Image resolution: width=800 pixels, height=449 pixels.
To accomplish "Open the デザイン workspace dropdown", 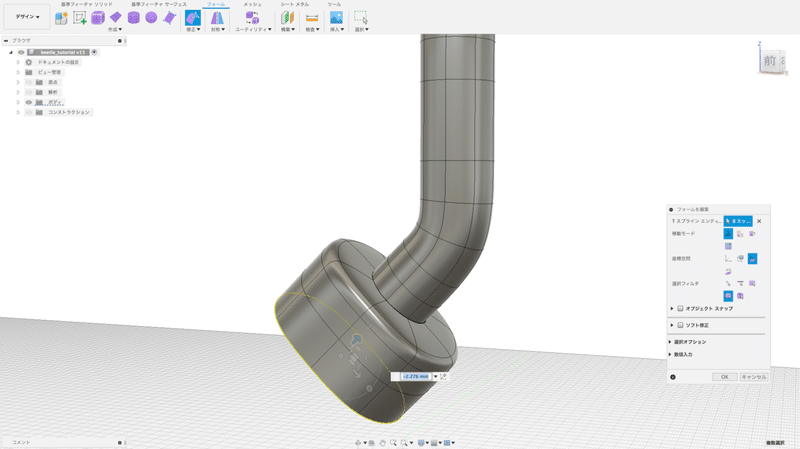I will coord(27,17).
